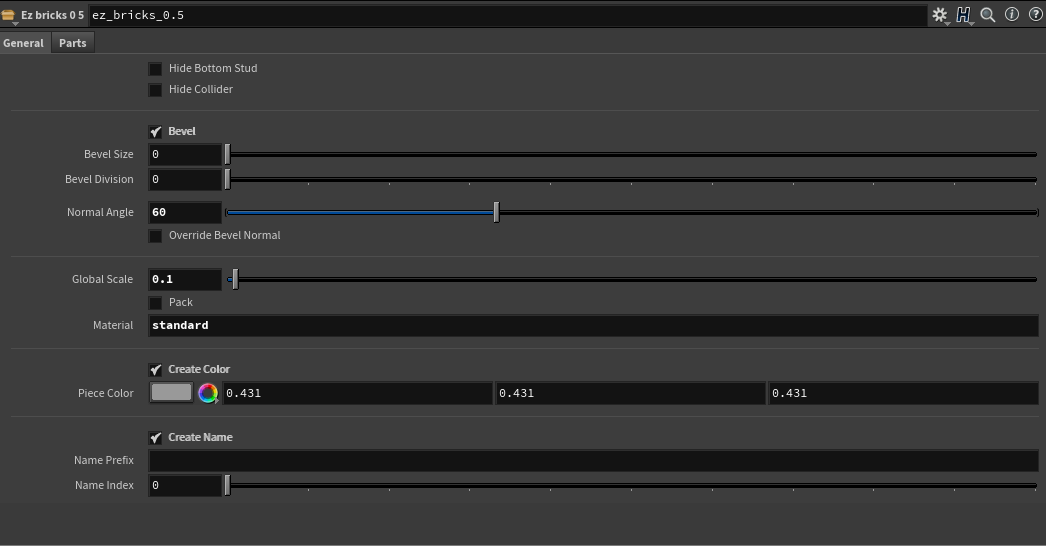Click the Name Index label

(104, 485)
